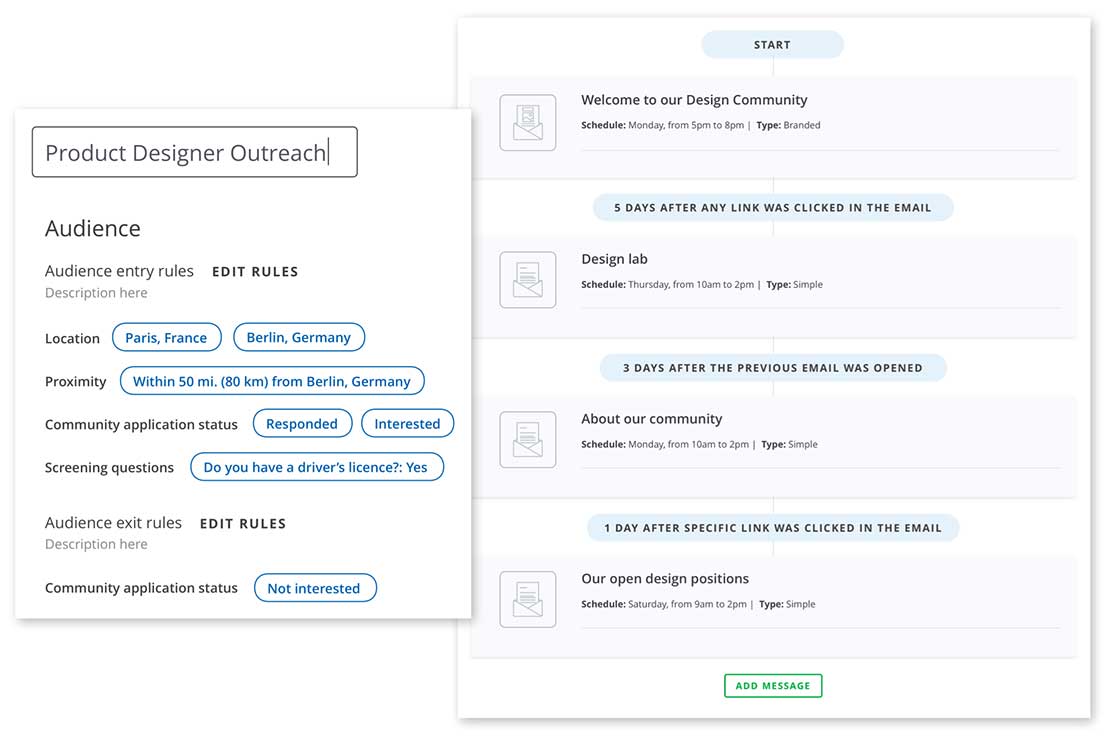Click the 1 day after specific link trigger
The width and height of the screenshot is (1116, 737).
772,528
